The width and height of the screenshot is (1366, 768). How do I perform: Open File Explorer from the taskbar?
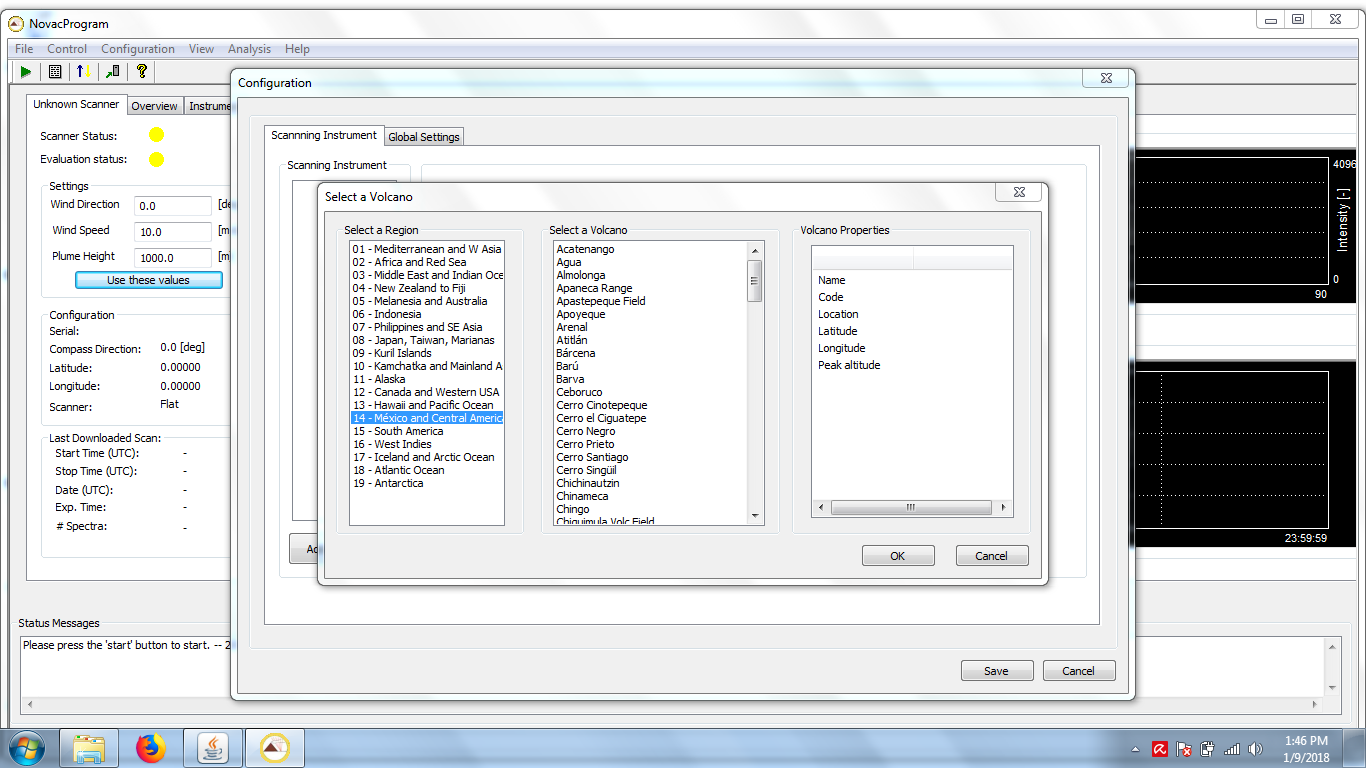coord(89,748)
